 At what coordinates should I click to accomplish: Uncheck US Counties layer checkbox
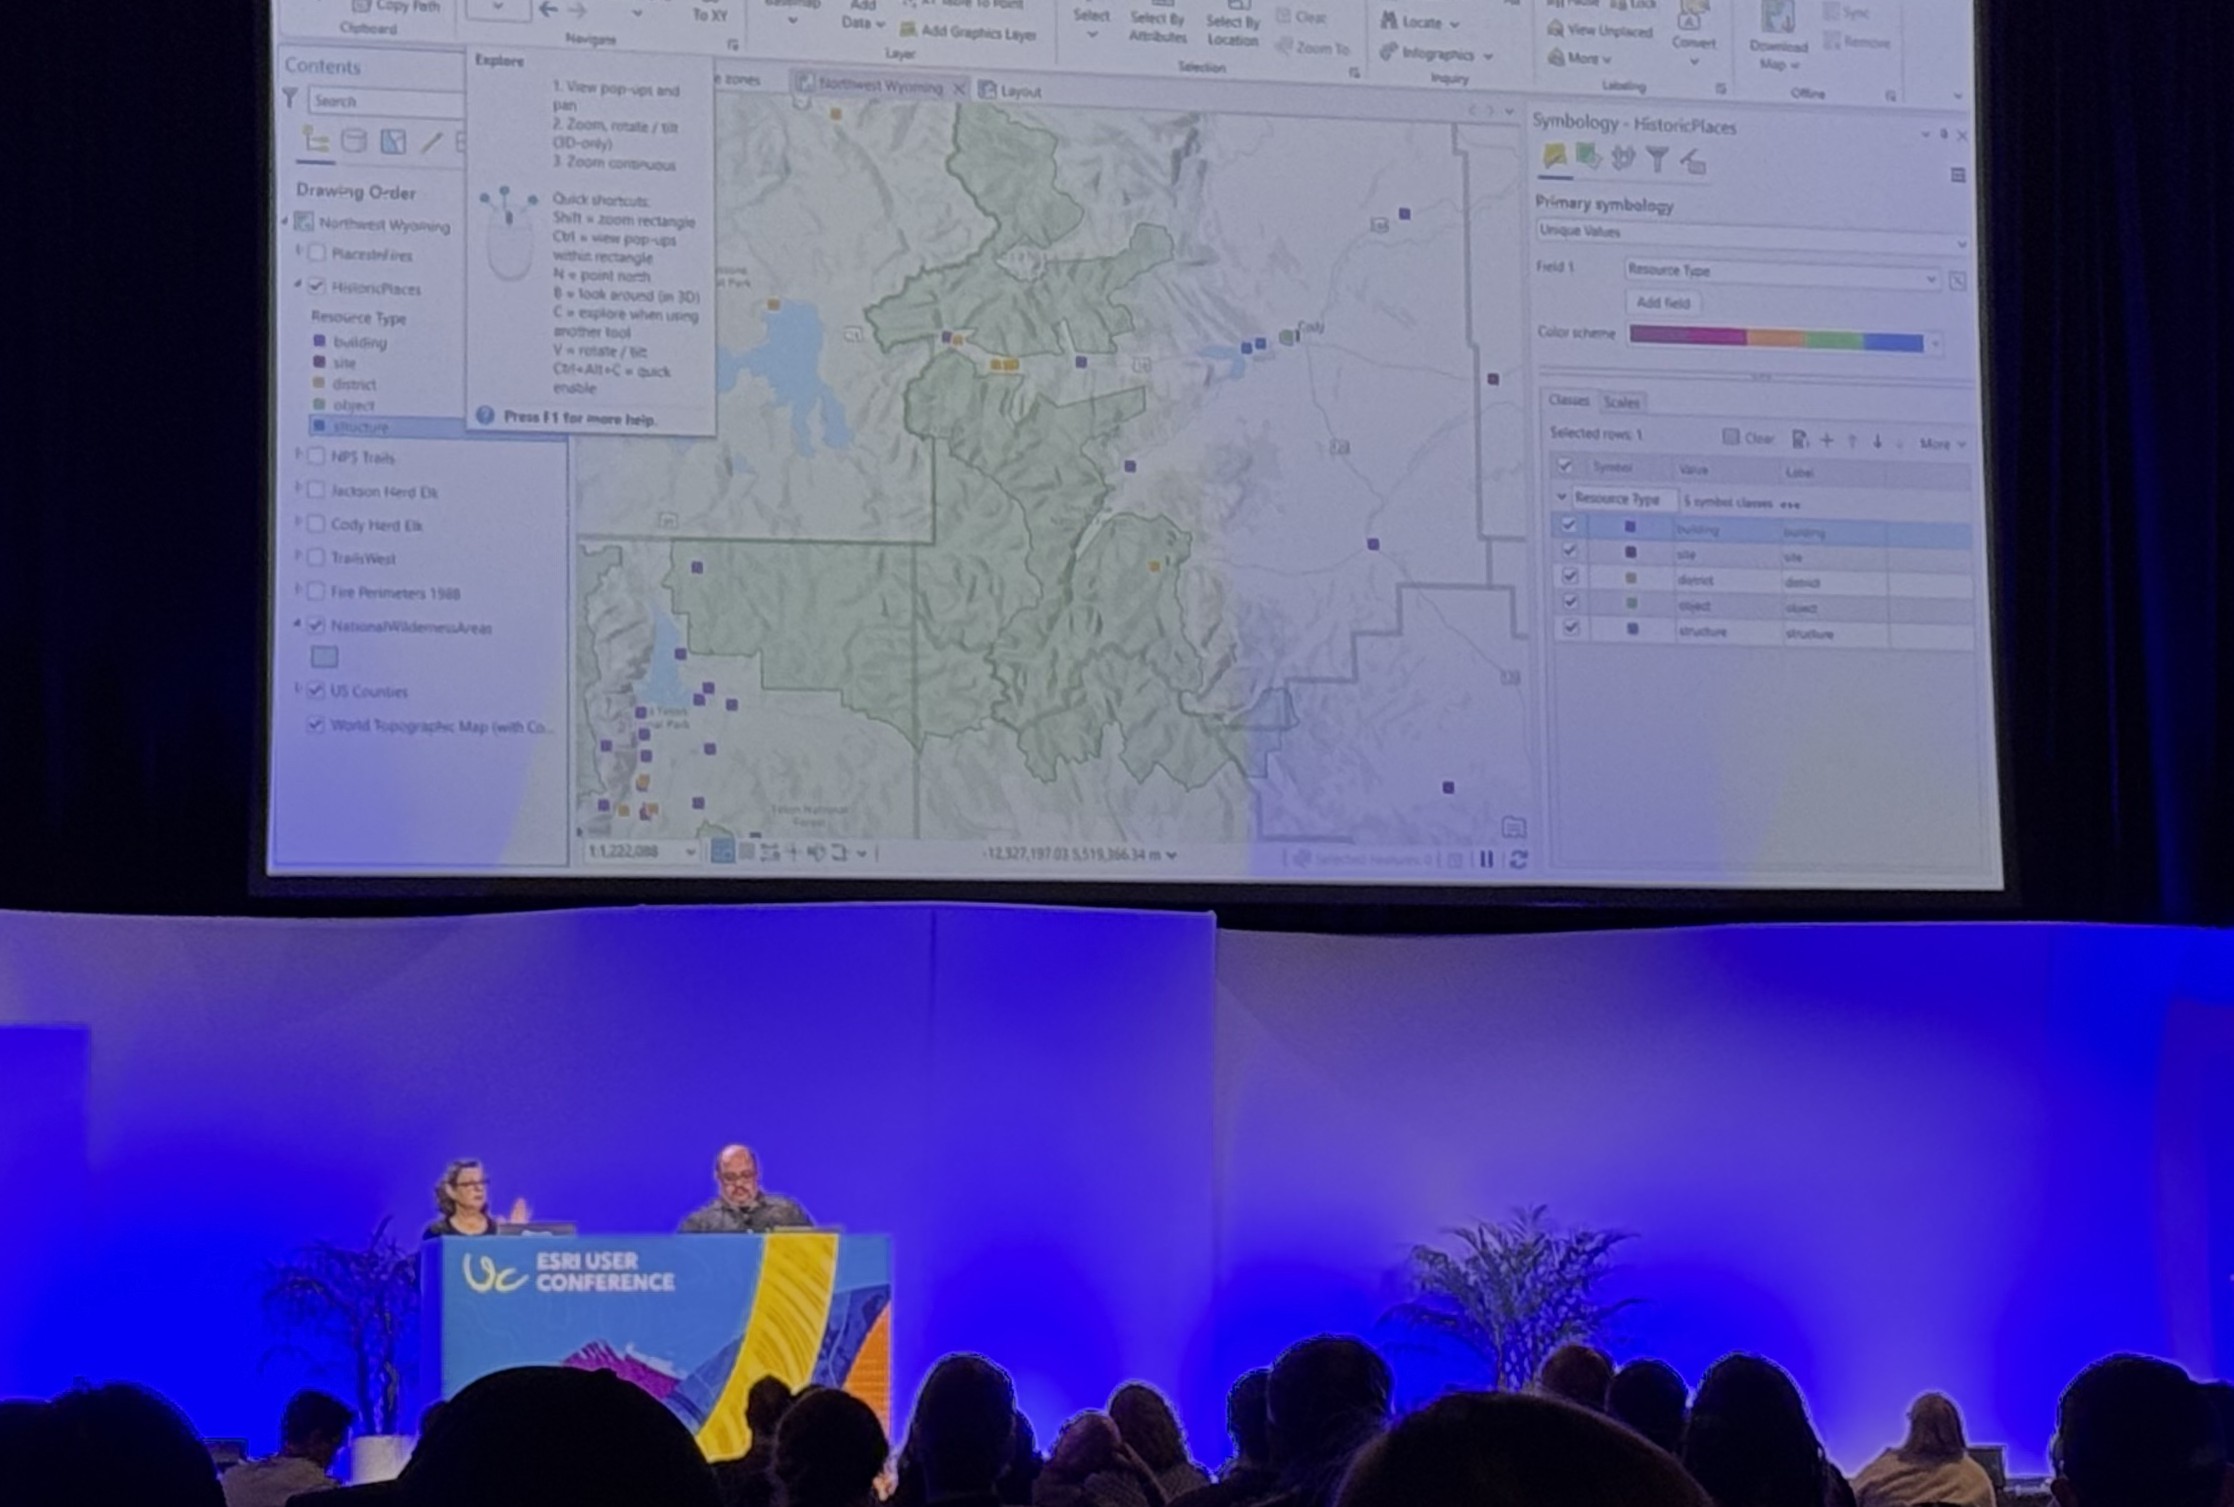coord(317,690)
